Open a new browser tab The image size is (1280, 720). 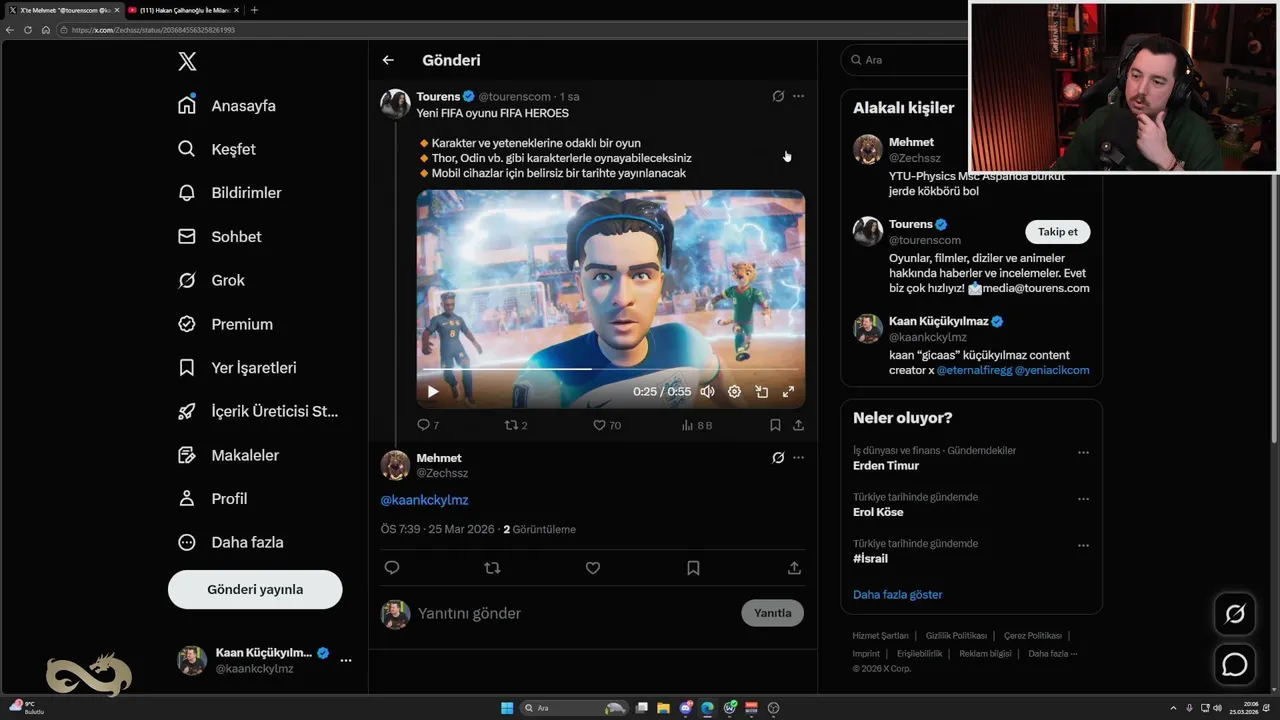click(x=254, y=10)
